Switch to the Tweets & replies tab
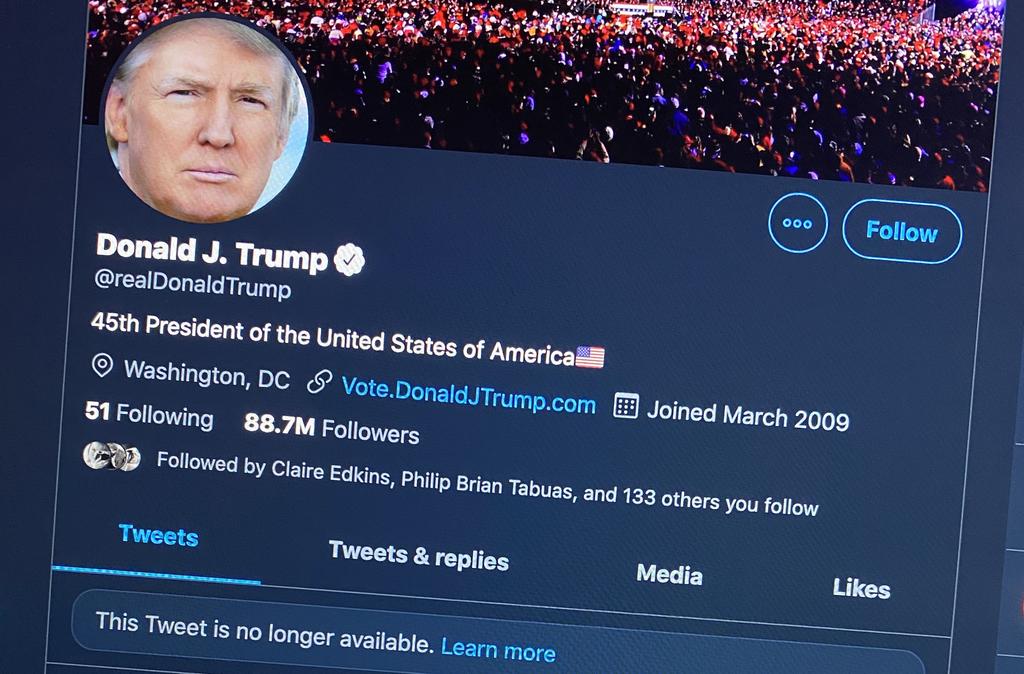This screenshot has height=674, width=1024. click(x=419, y=555)
